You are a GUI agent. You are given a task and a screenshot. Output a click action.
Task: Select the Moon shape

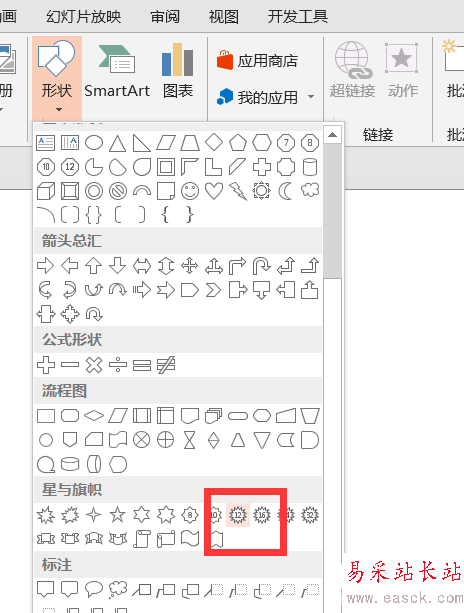coord(285,191)
